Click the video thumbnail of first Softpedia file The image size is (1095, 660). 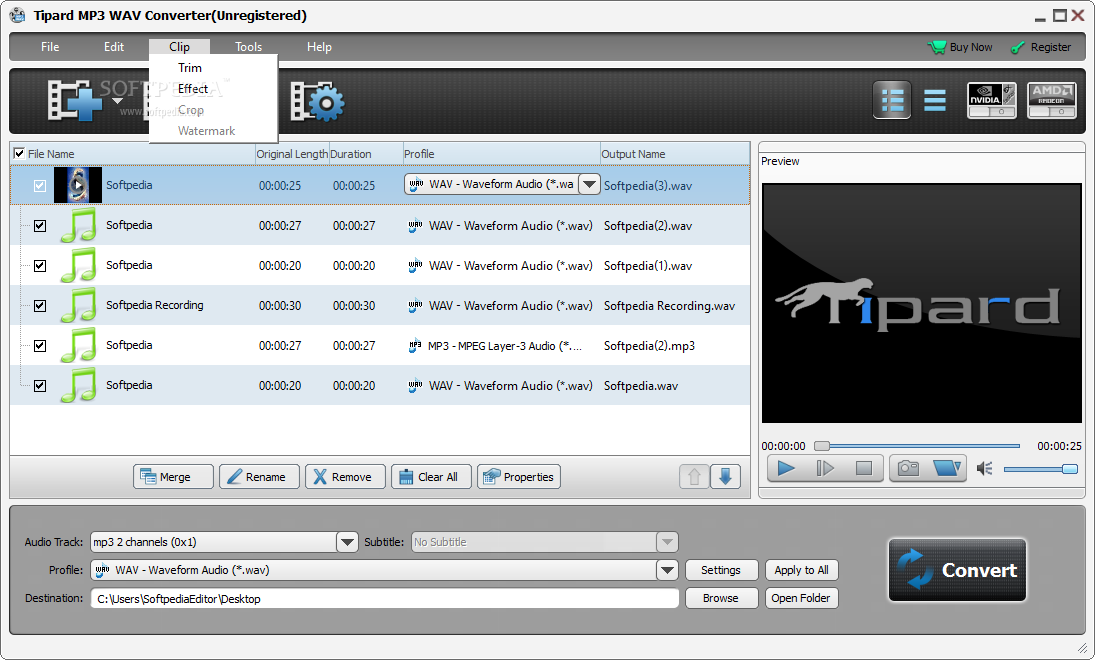pyautogui.click(x=78, y=185)
